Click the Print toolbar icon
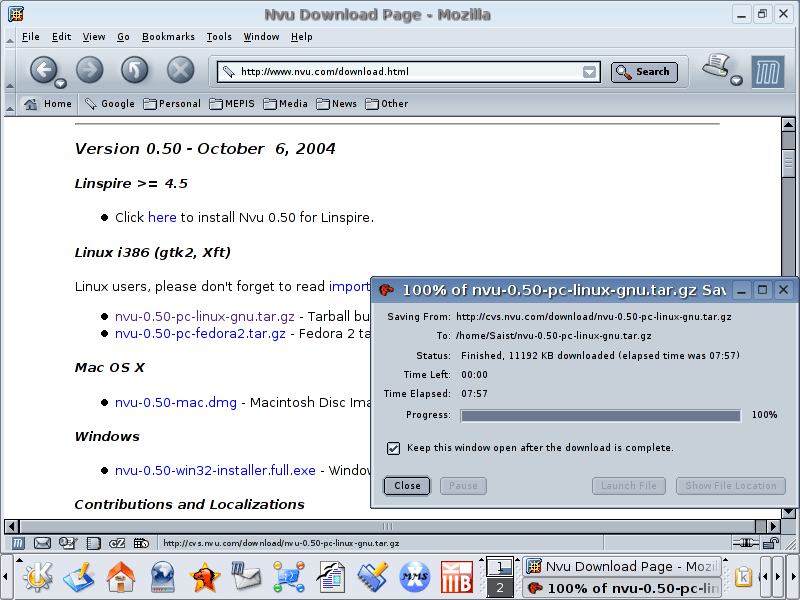The image size is (800, 600). coord(716,65)
